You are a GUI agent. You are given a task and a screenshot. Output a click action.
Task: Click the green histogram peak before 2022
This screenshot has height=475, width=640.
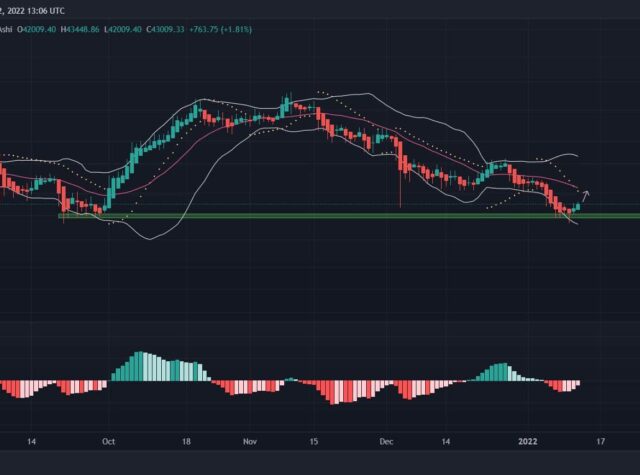(496, 370)
